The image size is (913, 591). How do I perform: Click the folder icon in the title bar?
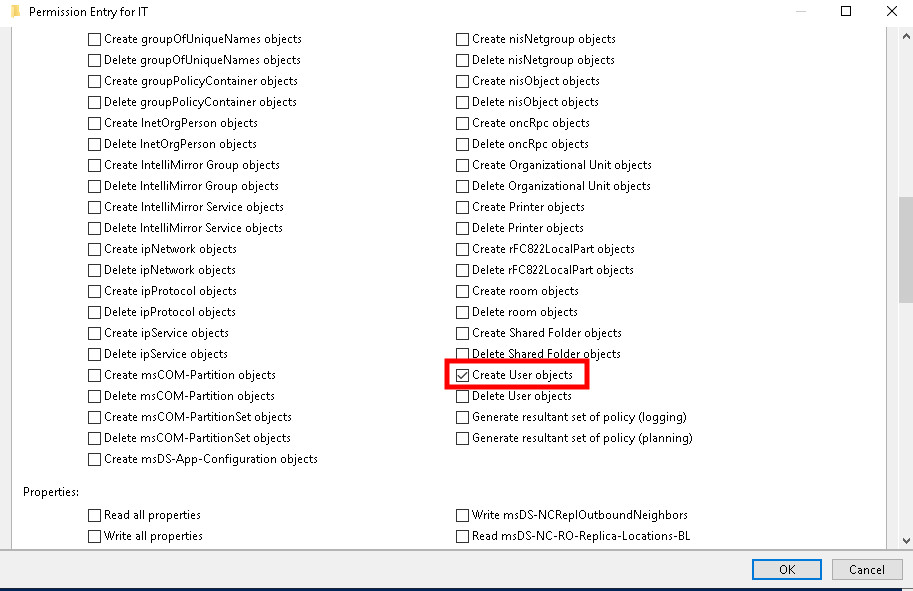(x=14, y=12)
